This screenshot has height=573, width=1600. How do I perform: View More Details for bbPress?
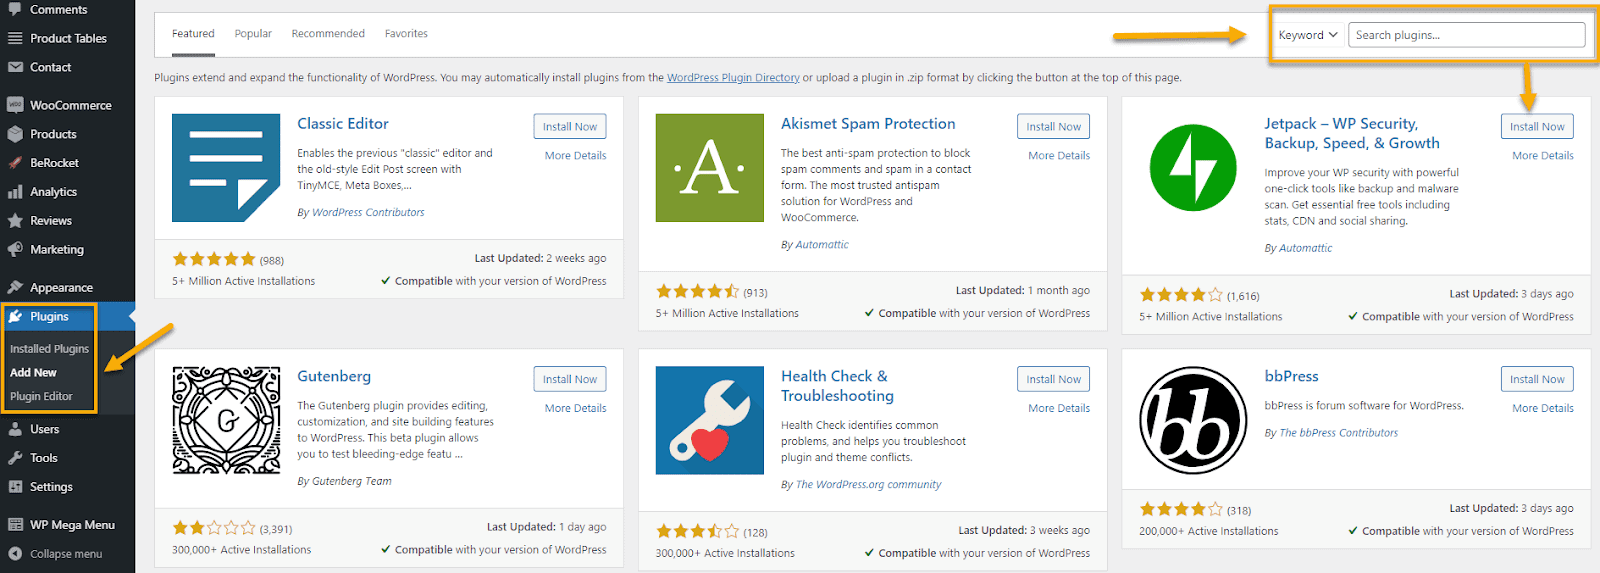(x=1543, y=408)
